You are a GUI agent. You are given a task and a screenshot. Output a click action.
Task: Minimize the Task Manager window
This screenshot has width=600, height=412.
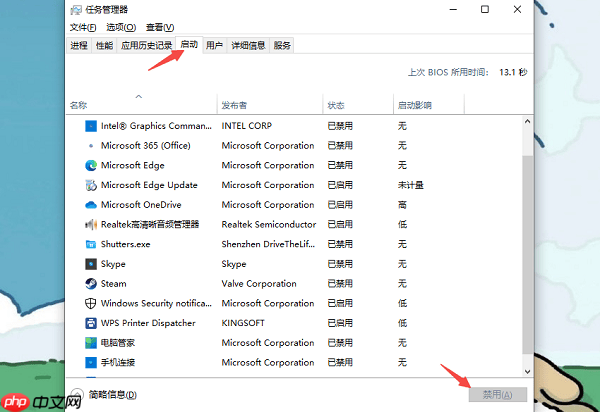point(453,10)
